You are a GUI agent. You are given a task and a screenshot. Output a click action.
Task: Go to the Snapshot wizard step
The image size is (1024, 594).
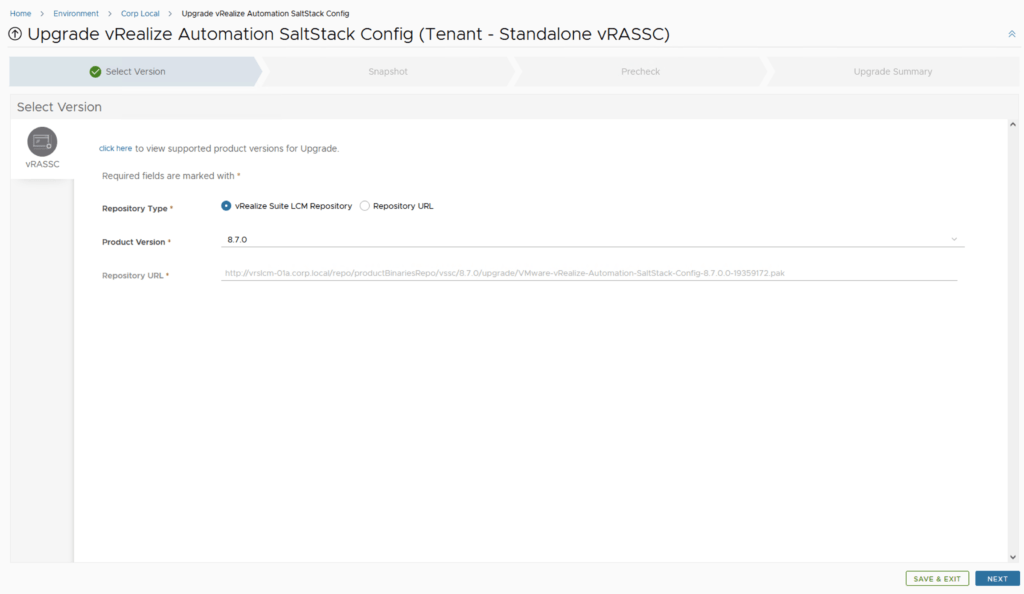pyautogui.click(x=387, y=72)
